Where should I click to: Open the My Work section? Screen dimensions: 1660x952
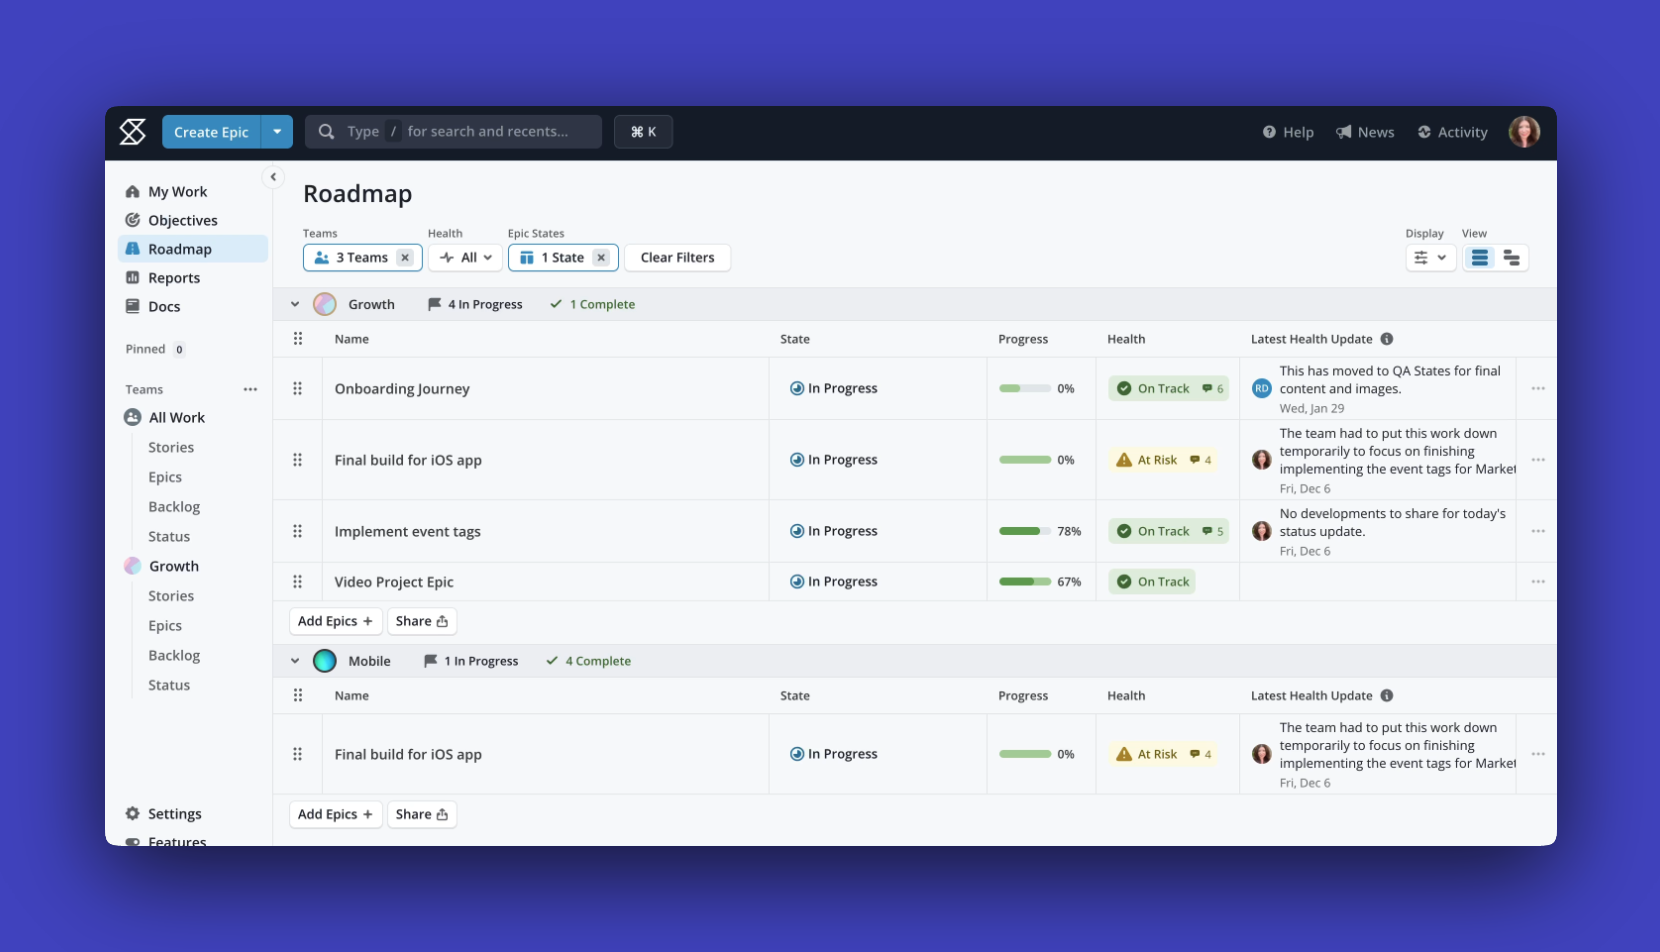click(176, 191)
